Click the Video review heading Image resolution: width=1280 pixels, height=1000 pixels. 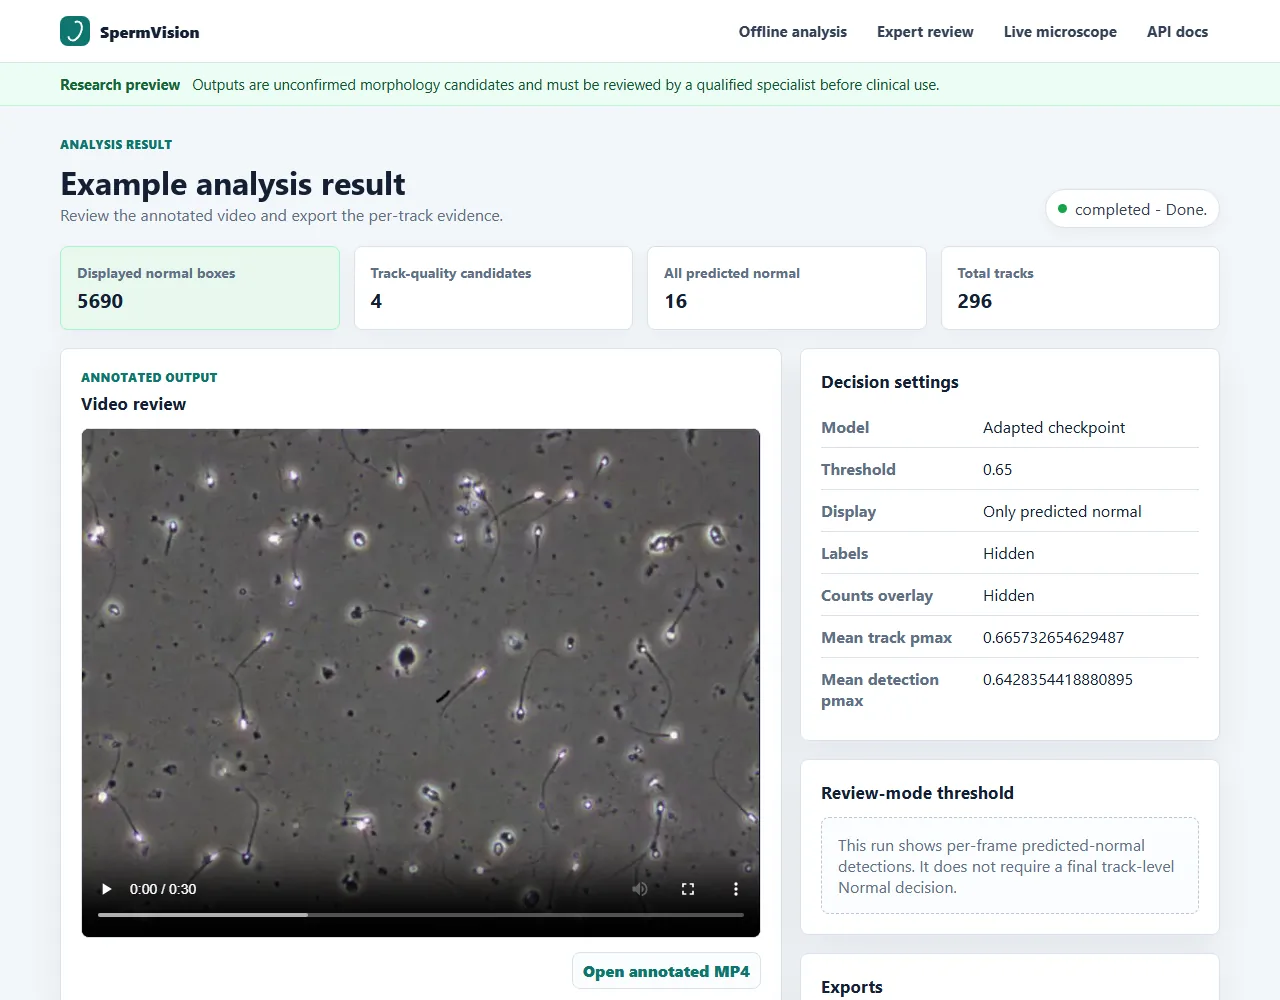(133, 404)
